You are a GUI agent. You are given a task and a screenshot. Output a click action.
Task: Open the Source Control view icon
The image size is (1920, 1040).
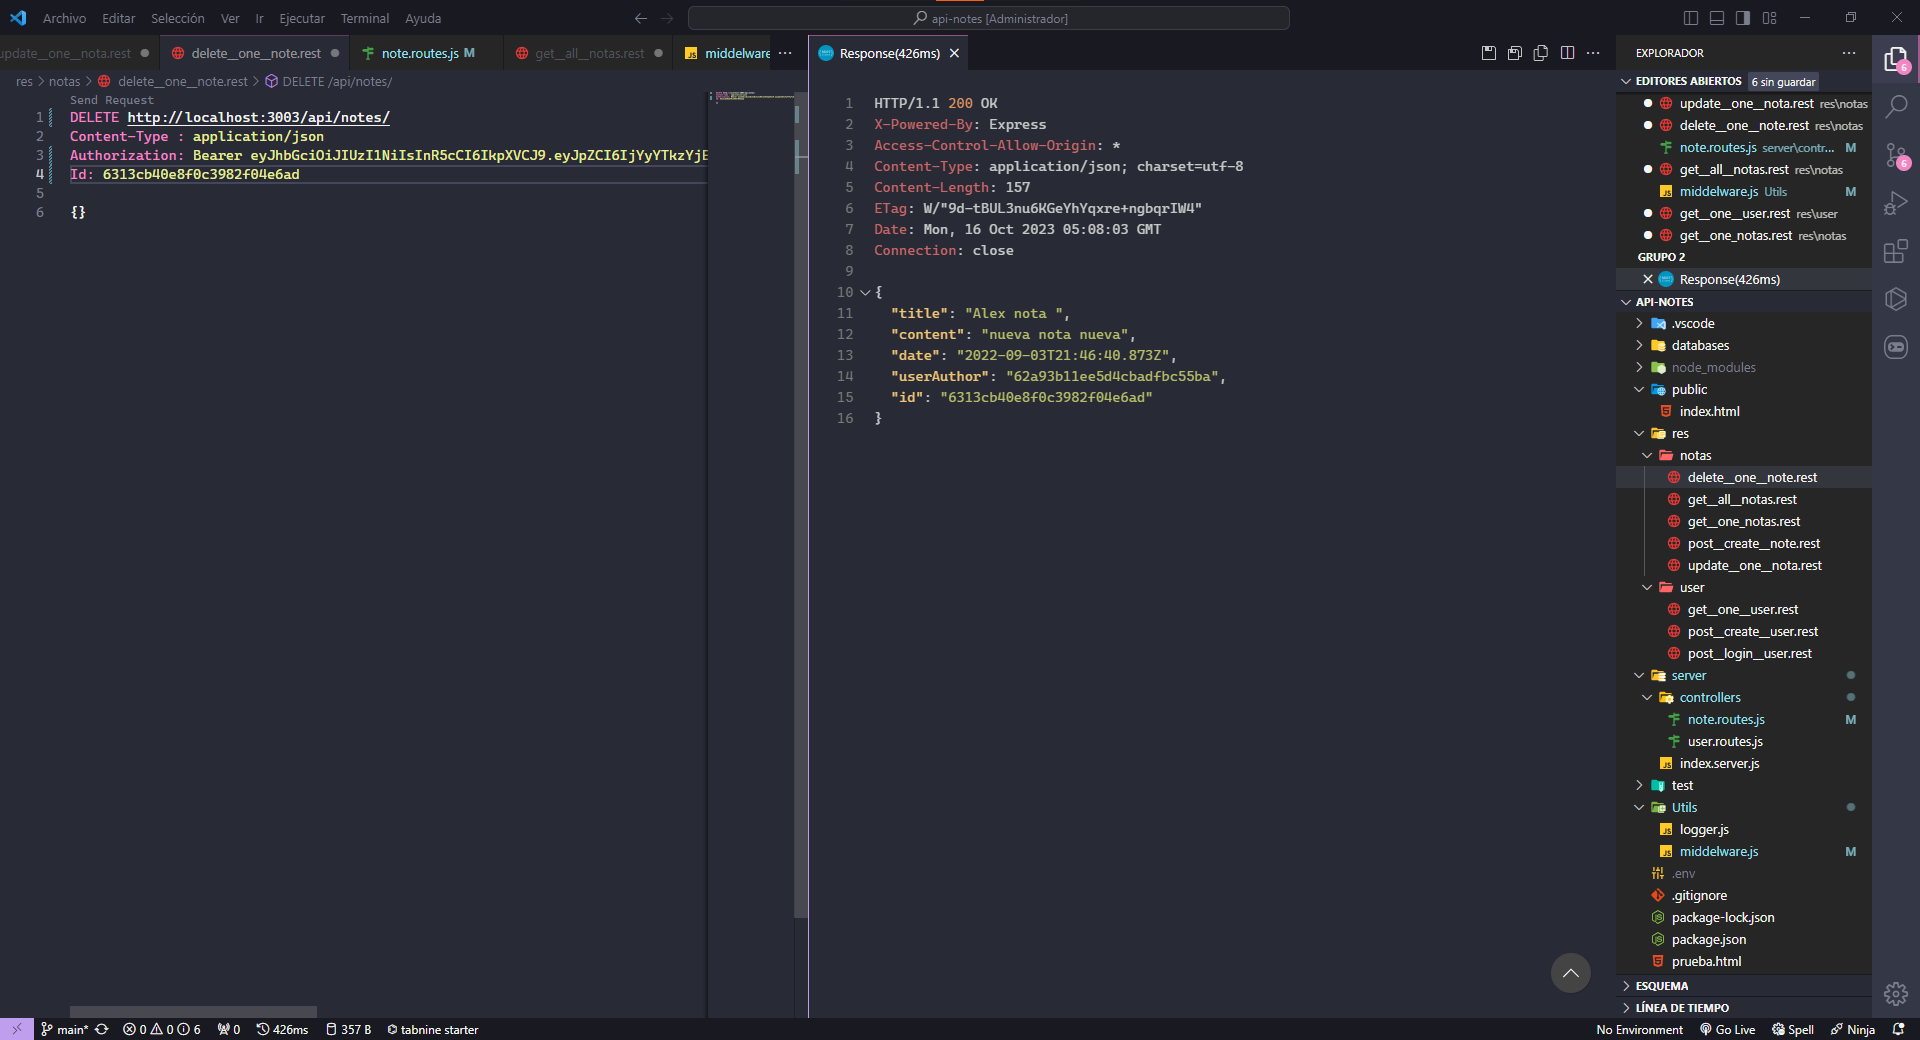click(x=1895, y=155)
